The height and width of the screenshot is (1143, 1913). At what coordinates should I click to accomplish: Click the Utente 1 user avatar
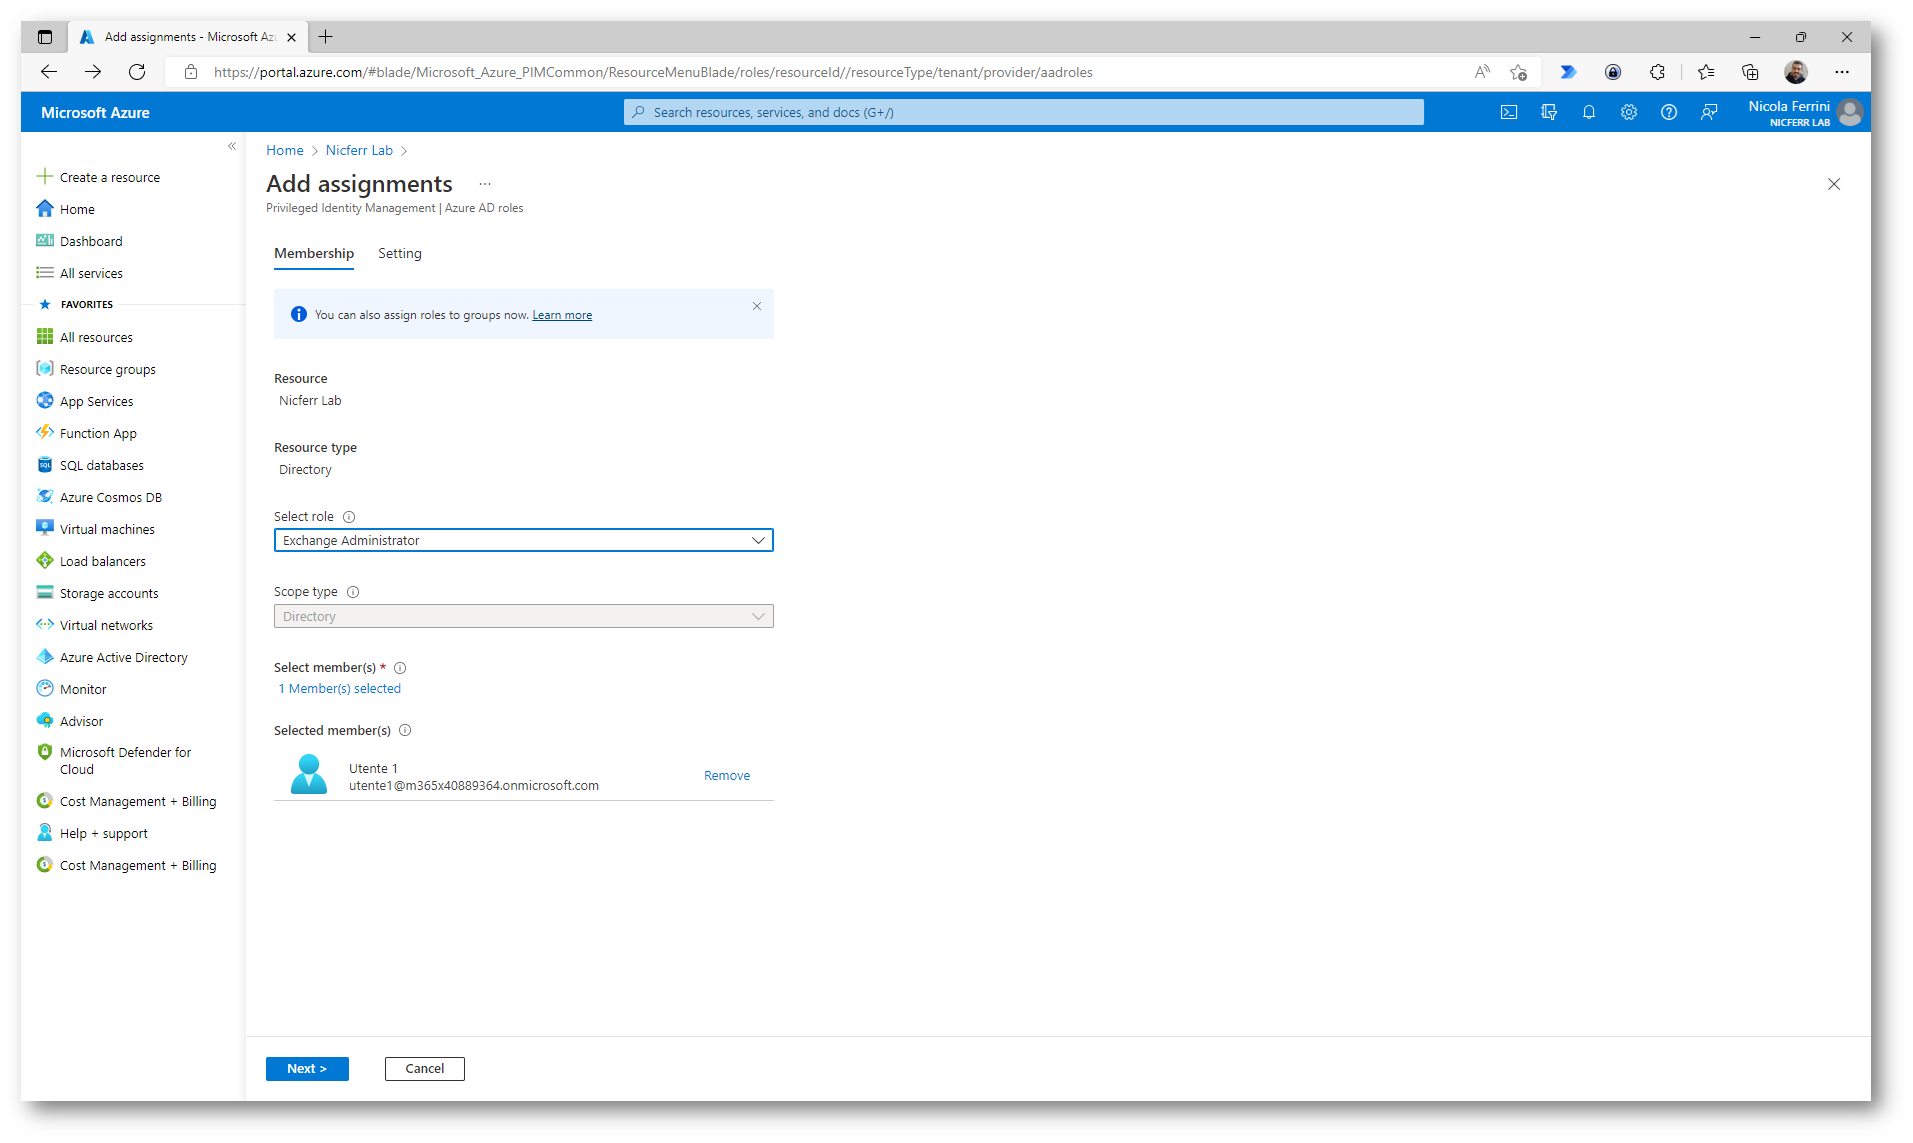[x=309, y=775]
